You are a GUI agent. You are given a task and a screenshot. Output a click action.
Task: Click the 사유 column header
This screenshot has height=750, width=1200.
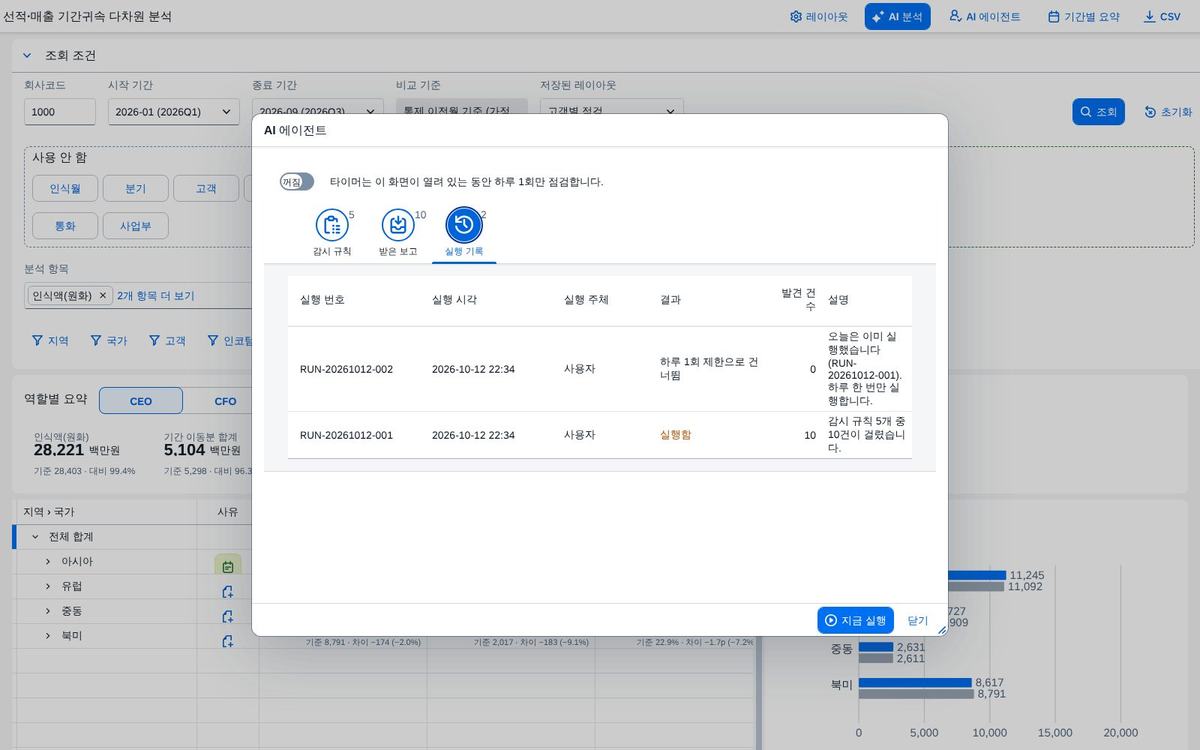(228, 512)
